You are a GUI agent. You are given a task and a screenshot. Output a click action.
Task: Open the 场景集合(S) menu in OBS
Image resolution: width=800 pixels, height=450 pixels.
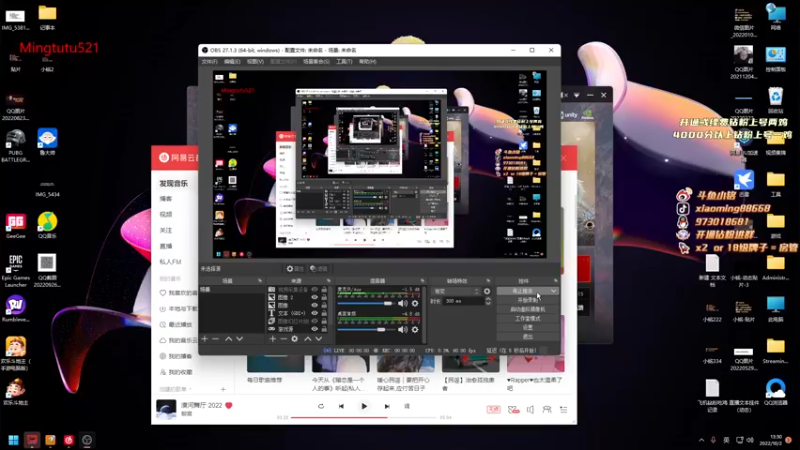point(316,62)
